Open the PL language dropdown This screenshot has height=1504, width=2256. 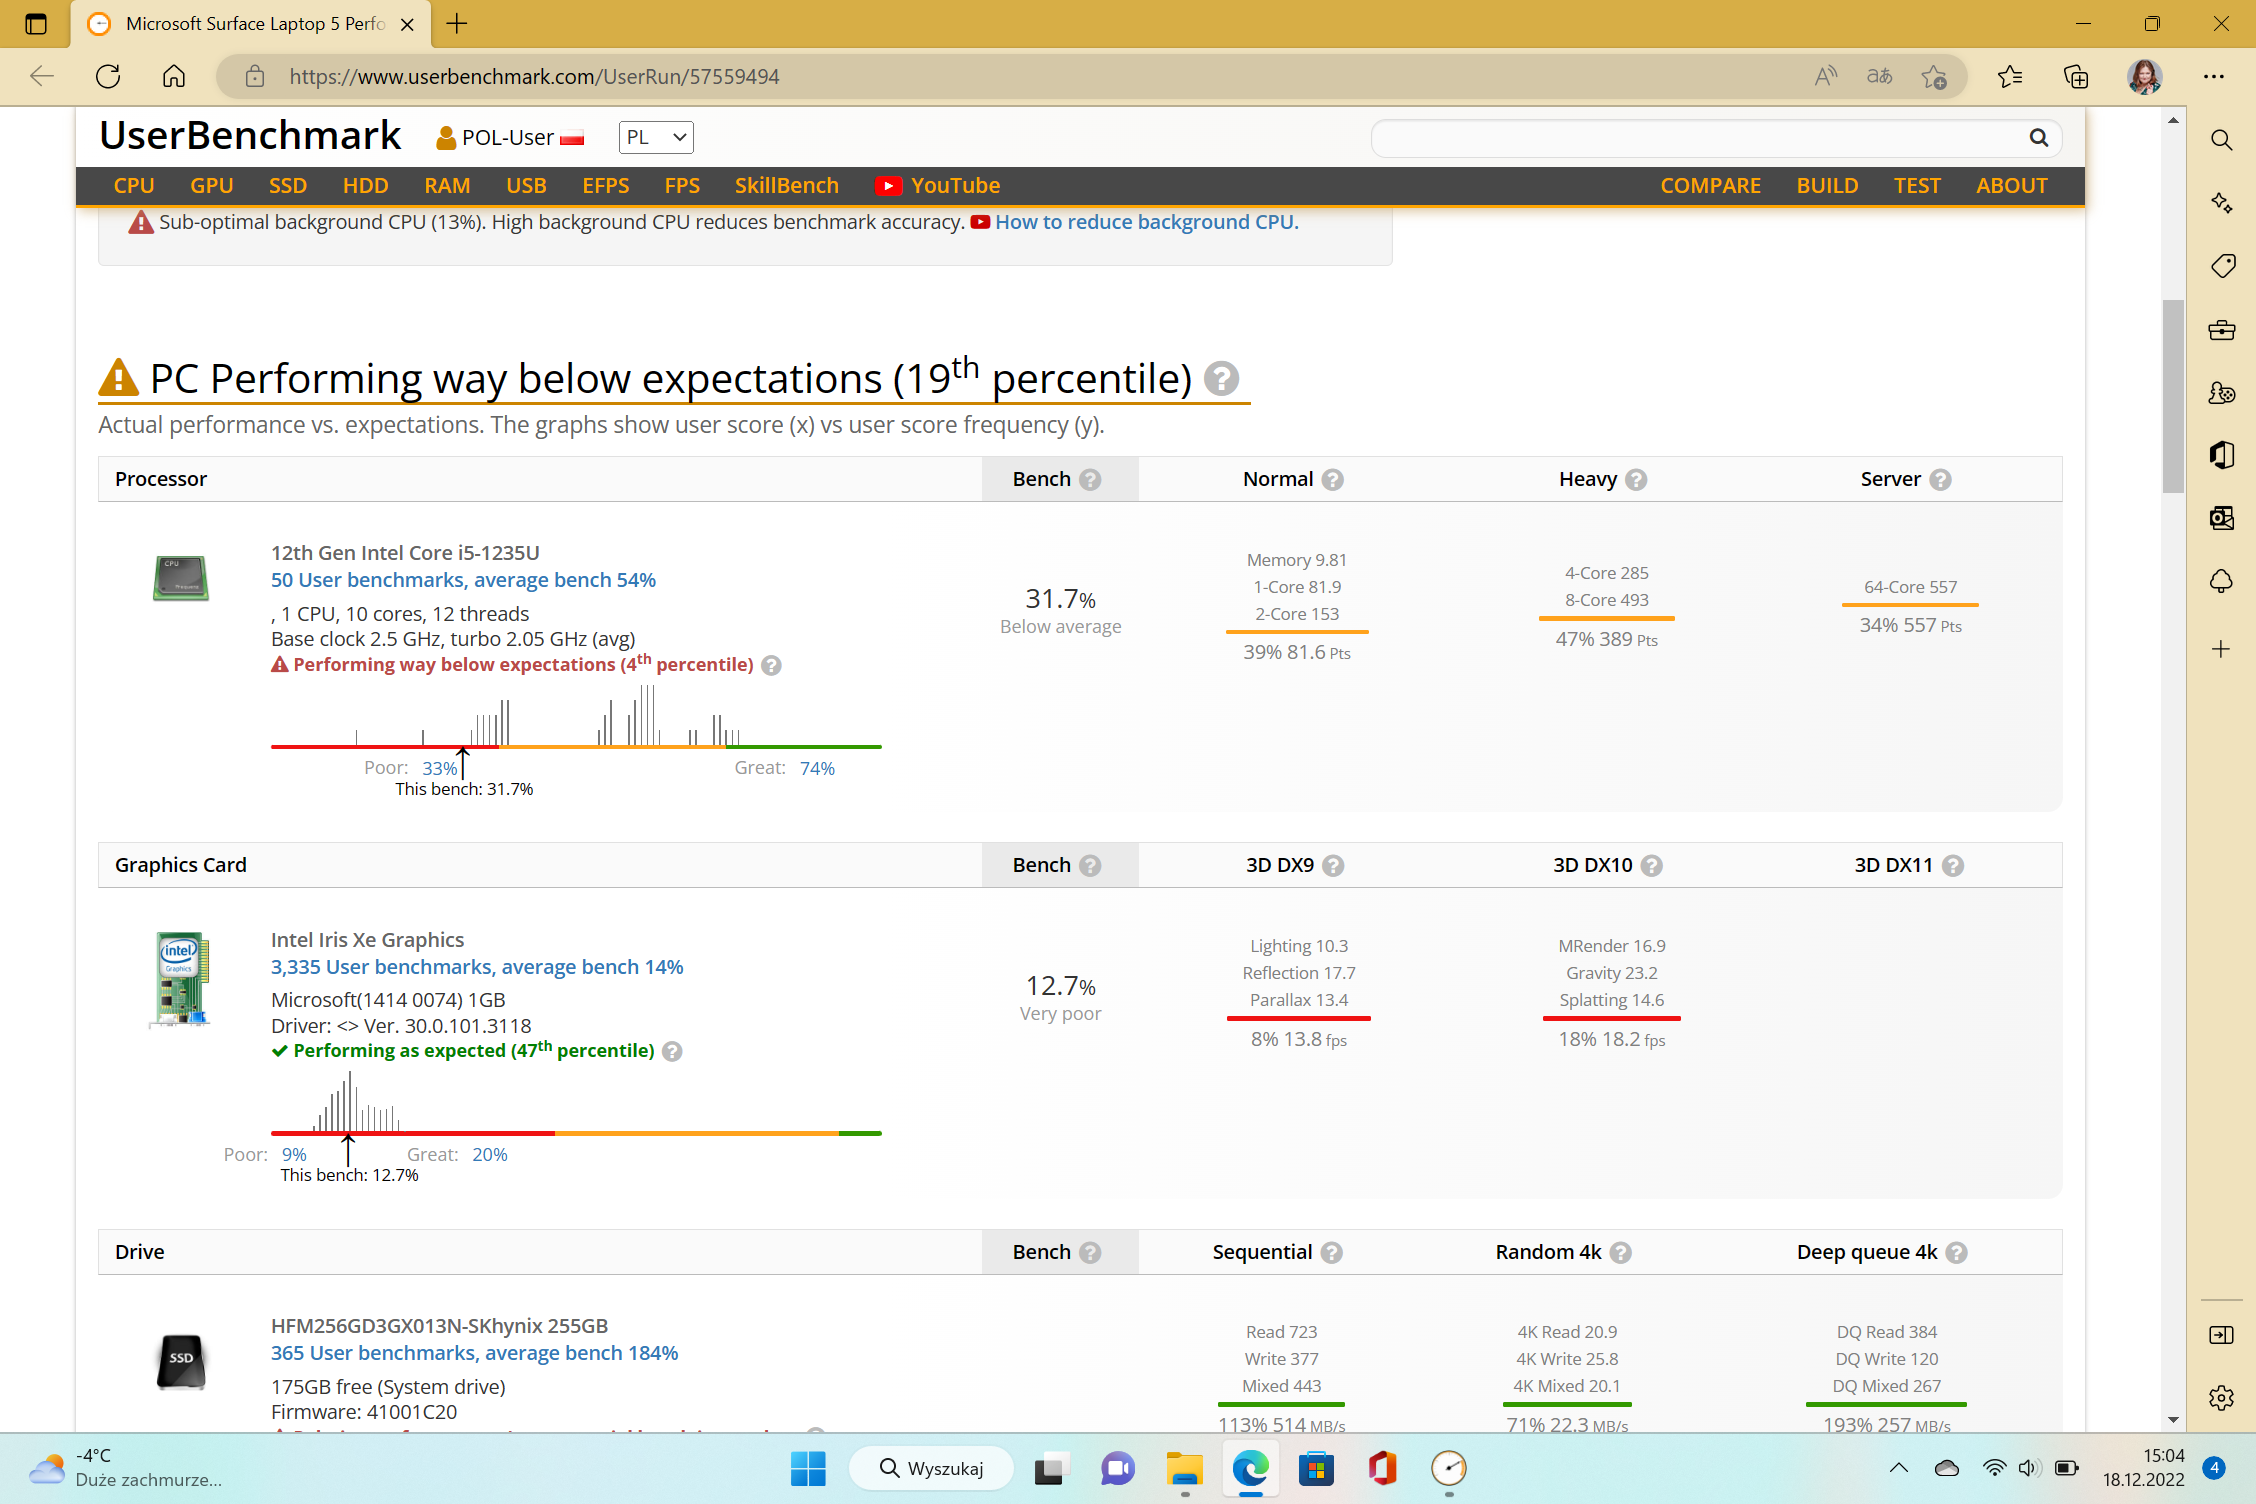[656, 137]
